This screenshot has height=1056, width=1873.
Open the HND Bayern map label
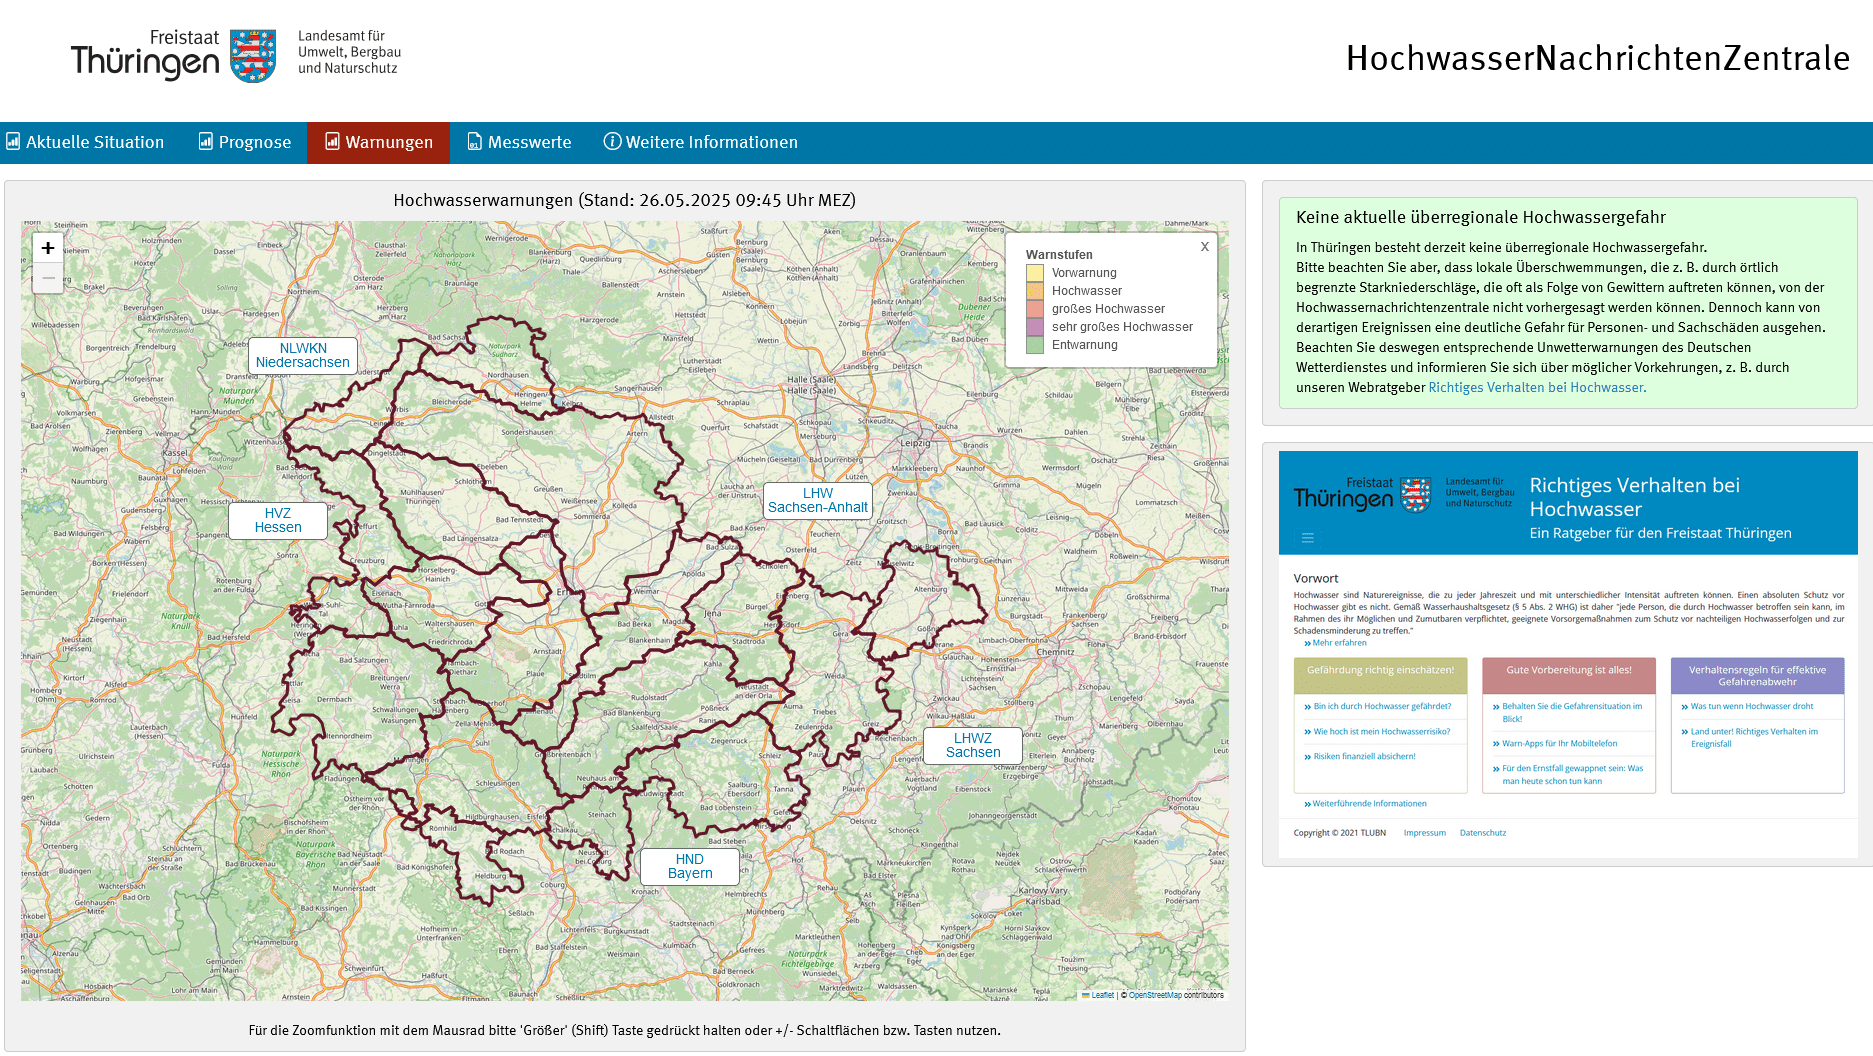(x=689, y=866)
